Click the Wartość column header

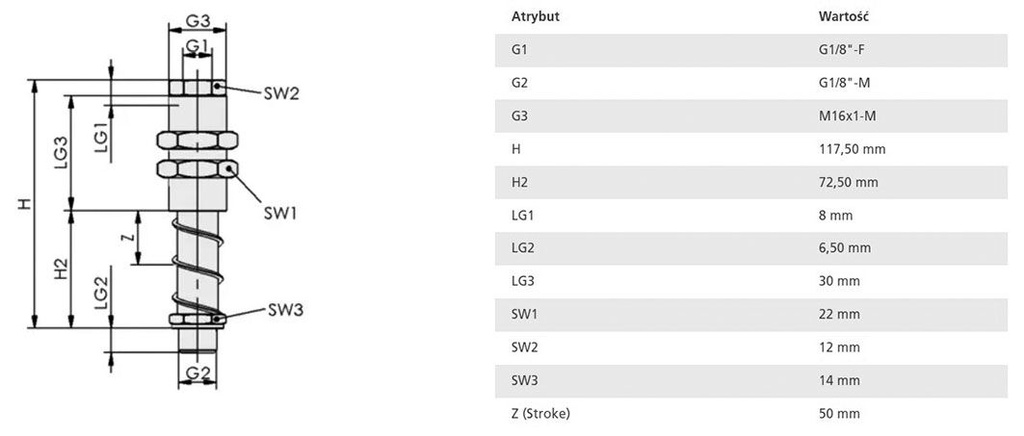842,17
